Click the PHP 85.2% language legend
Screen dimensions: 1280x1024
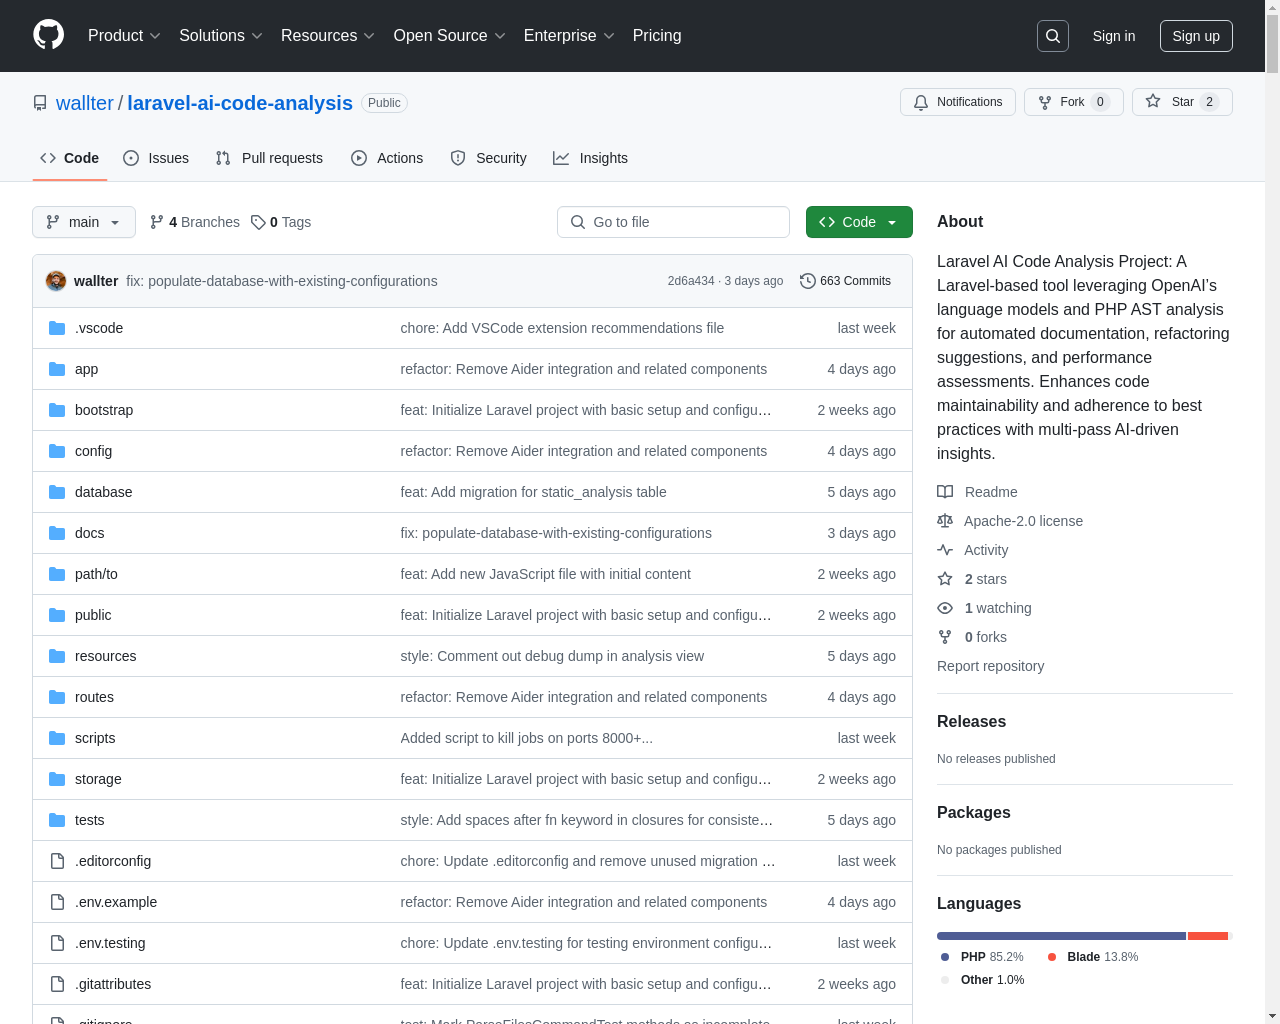coord(982,957)
